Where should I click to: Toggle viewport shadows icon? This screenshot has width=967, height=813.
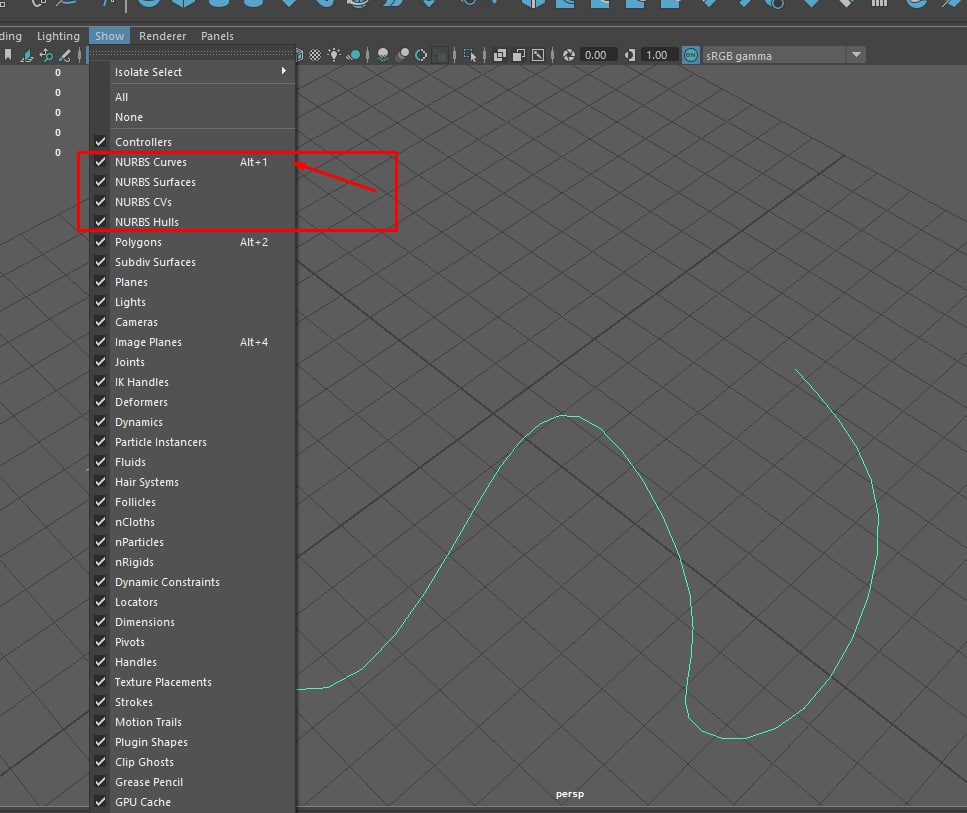[x=353, y=56]
